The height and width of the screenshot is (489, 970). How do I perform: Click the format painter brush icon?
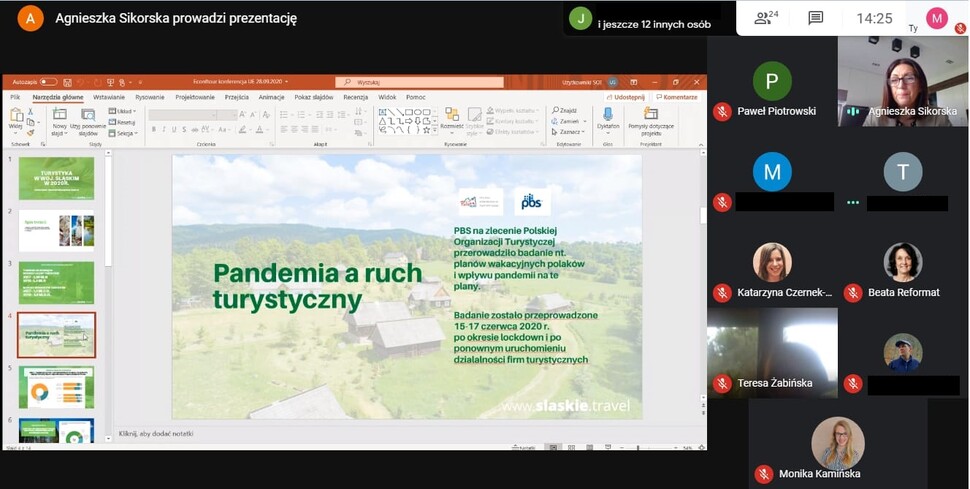coord(30,132)
